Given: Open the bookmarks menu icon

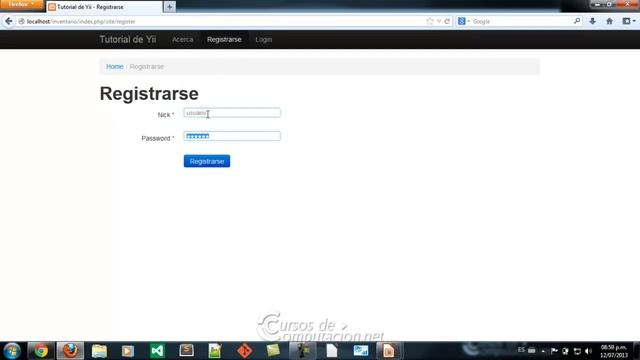Looking at the screenshot, I should (x=627, y=21).
